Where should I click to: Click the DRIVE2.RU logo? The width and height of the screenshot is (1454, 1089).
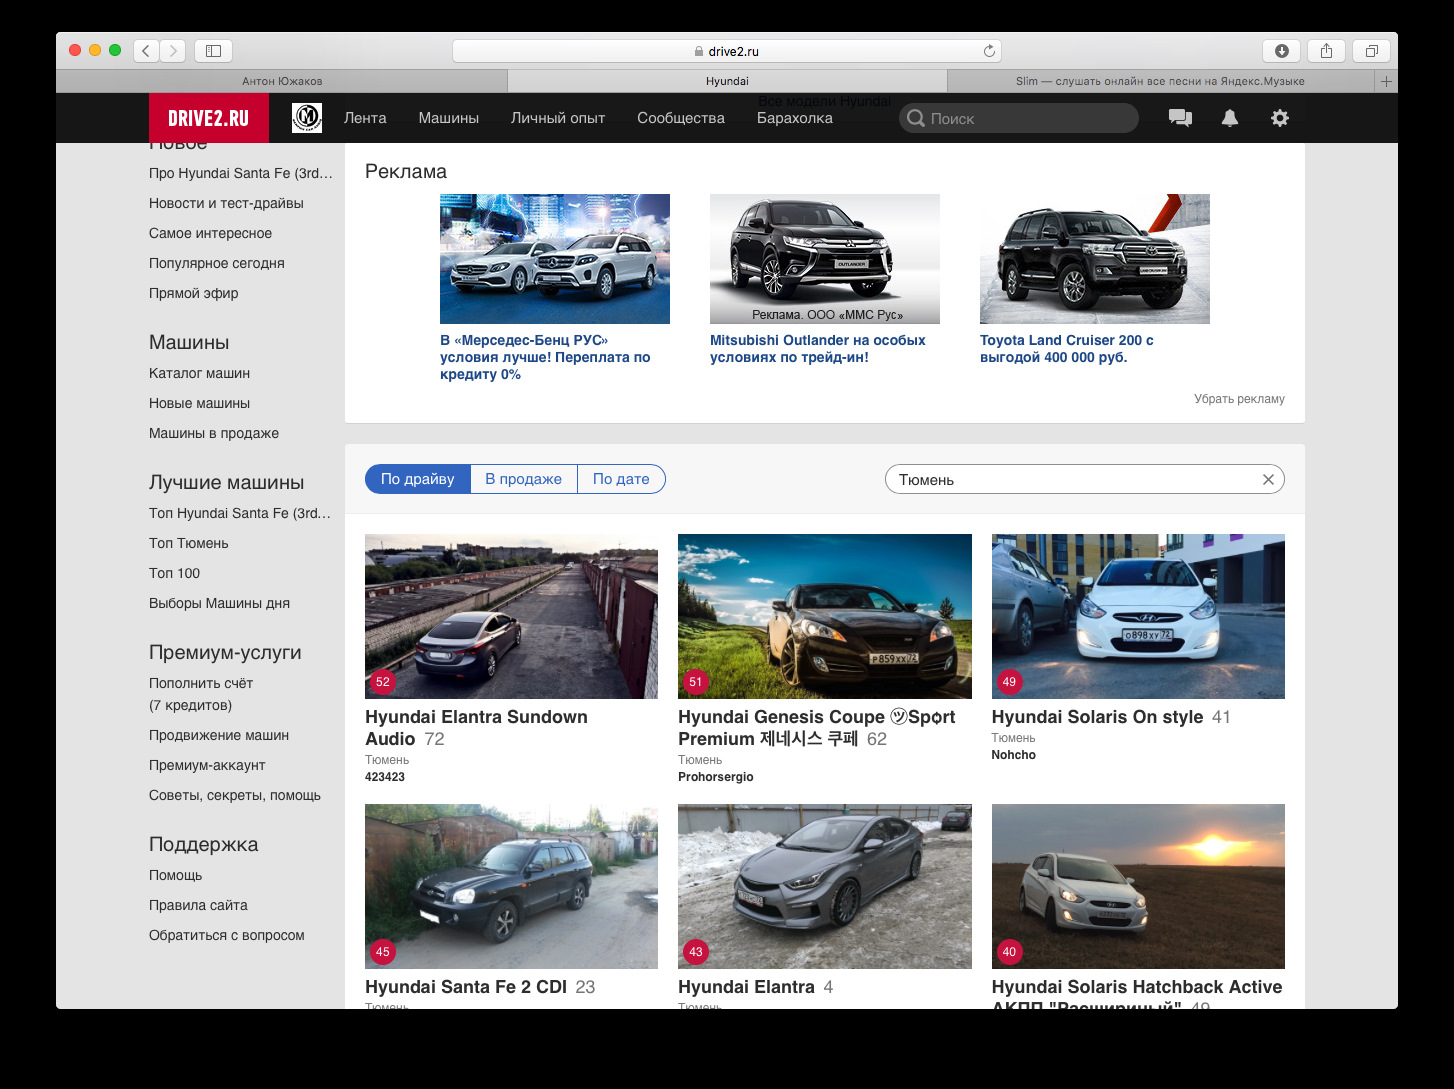click(209, 118)
